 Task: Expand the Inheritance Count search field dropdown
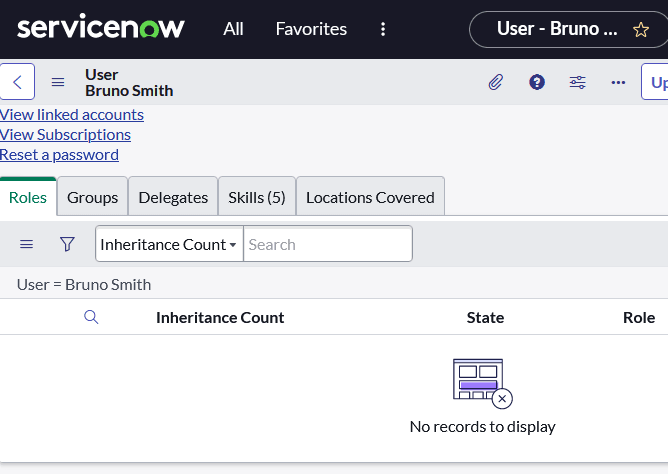169,244
